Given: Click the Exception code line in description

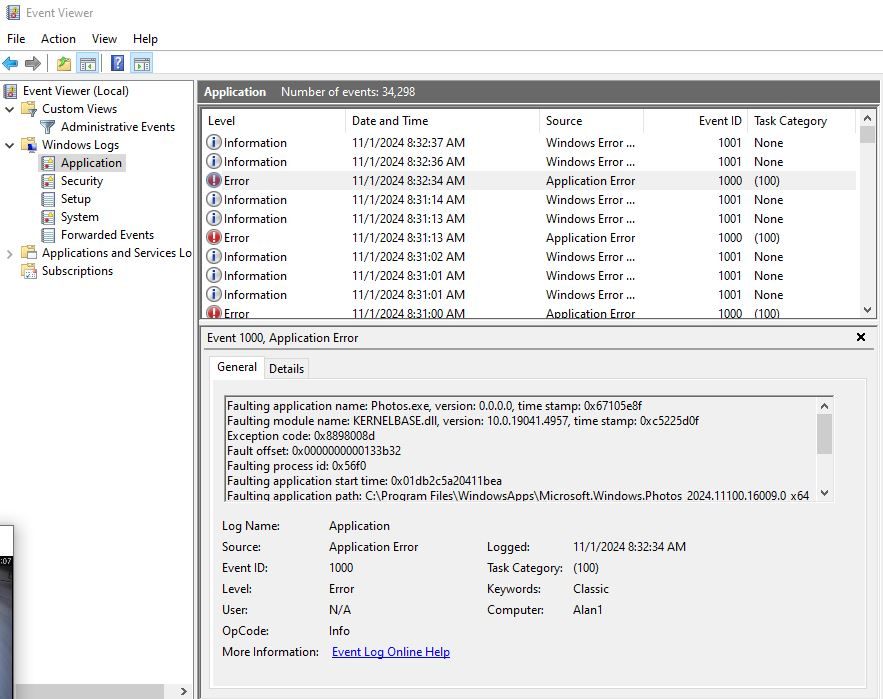Looking at the screenshot, I should tap(301, 436).
